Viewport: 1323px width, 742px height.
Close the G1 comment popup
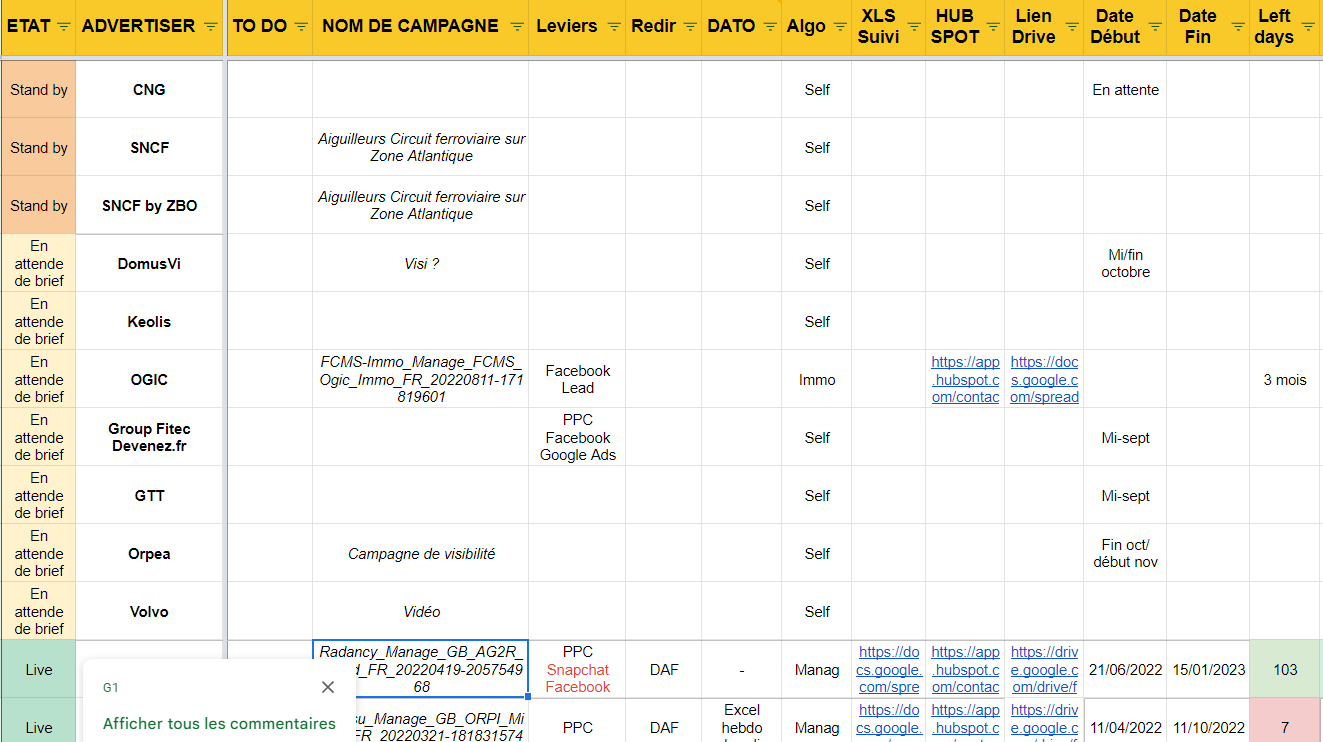point(328,687)
